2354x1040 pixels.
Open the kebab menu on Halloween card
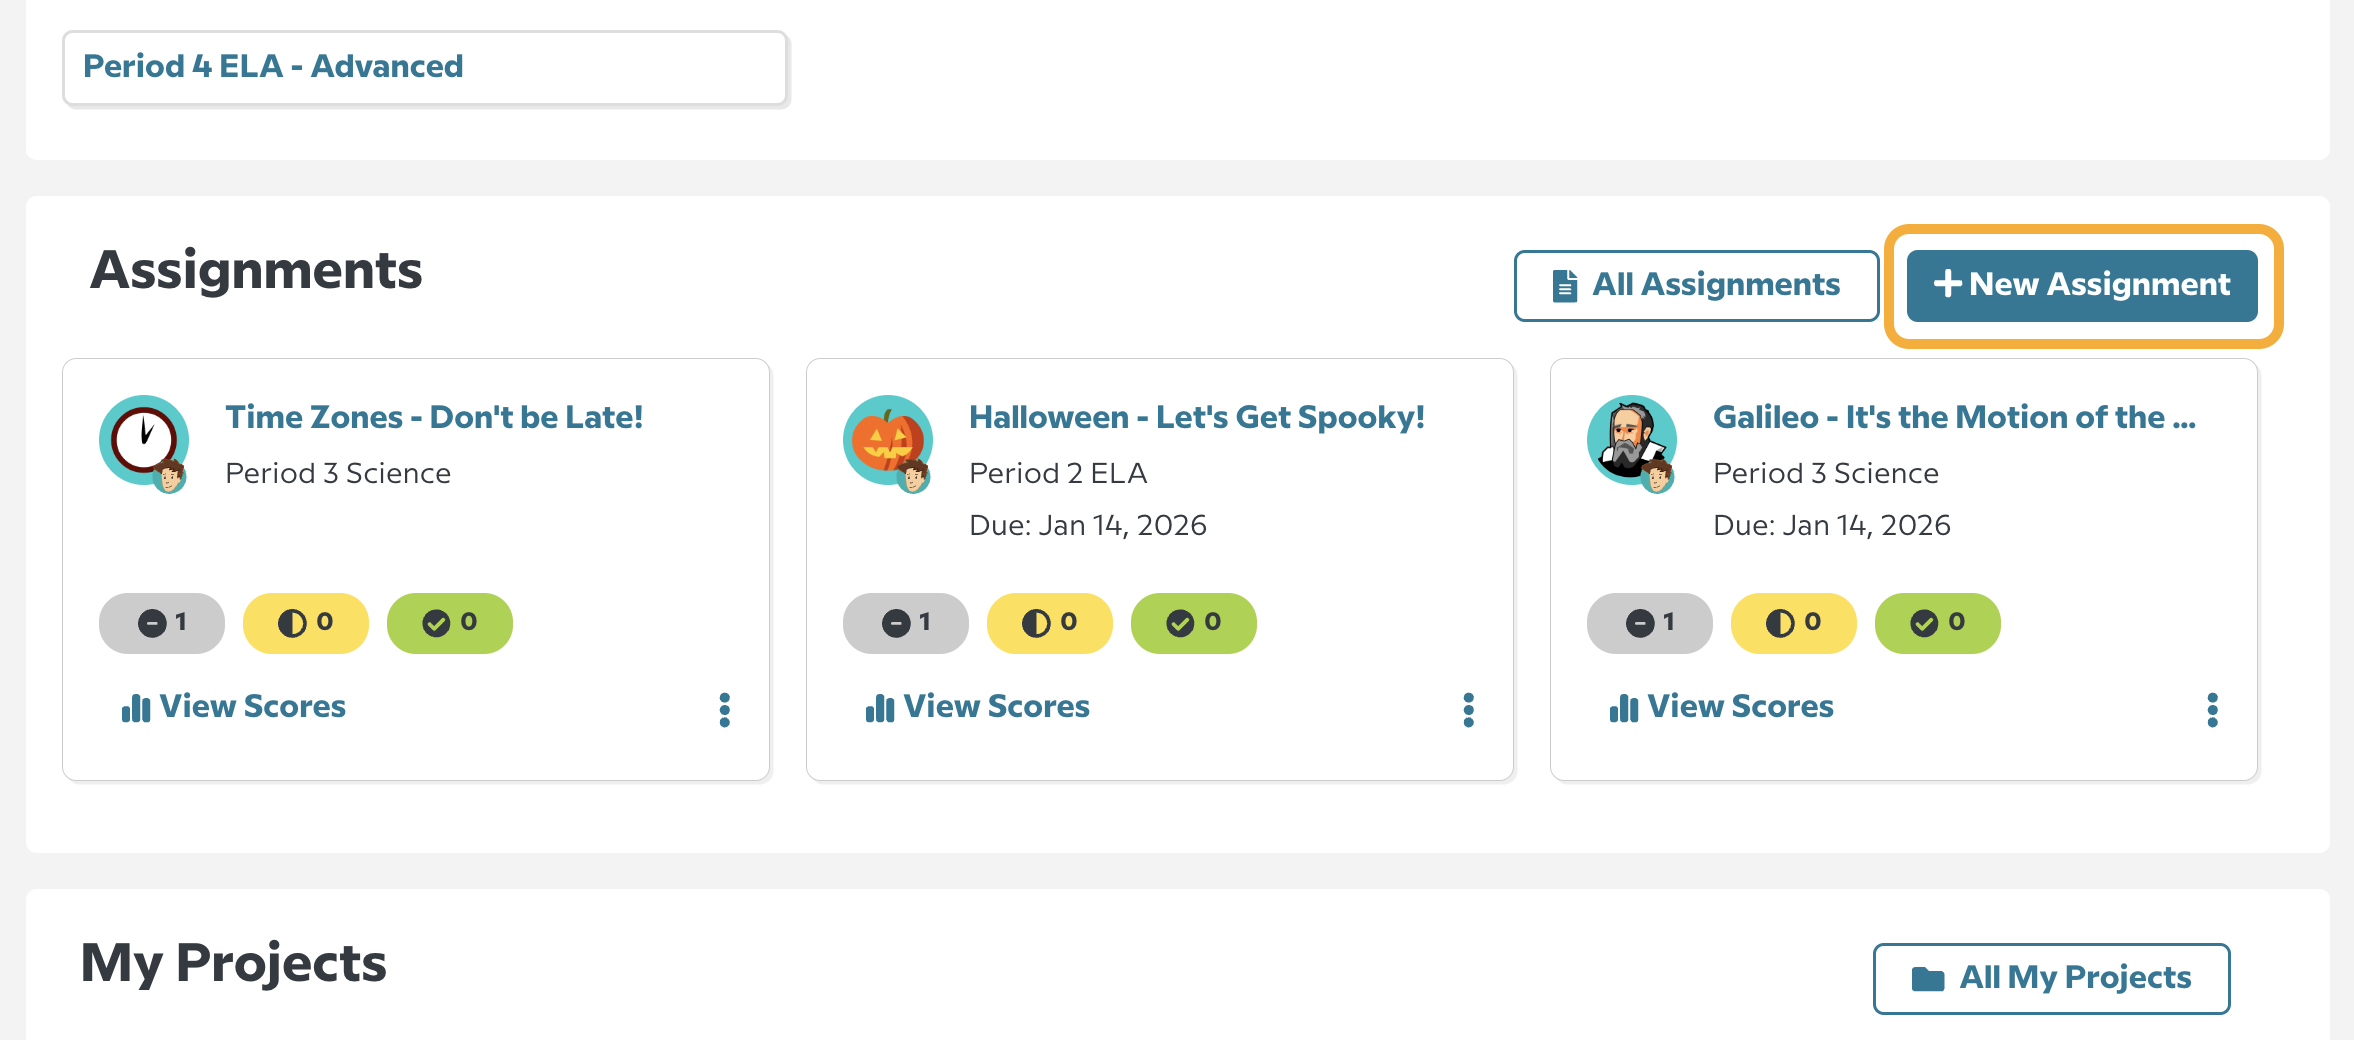pos(1468,710)
